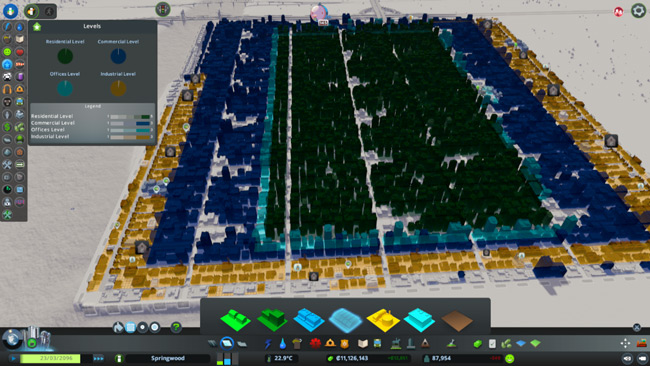Click the Springwood city name

168,358
